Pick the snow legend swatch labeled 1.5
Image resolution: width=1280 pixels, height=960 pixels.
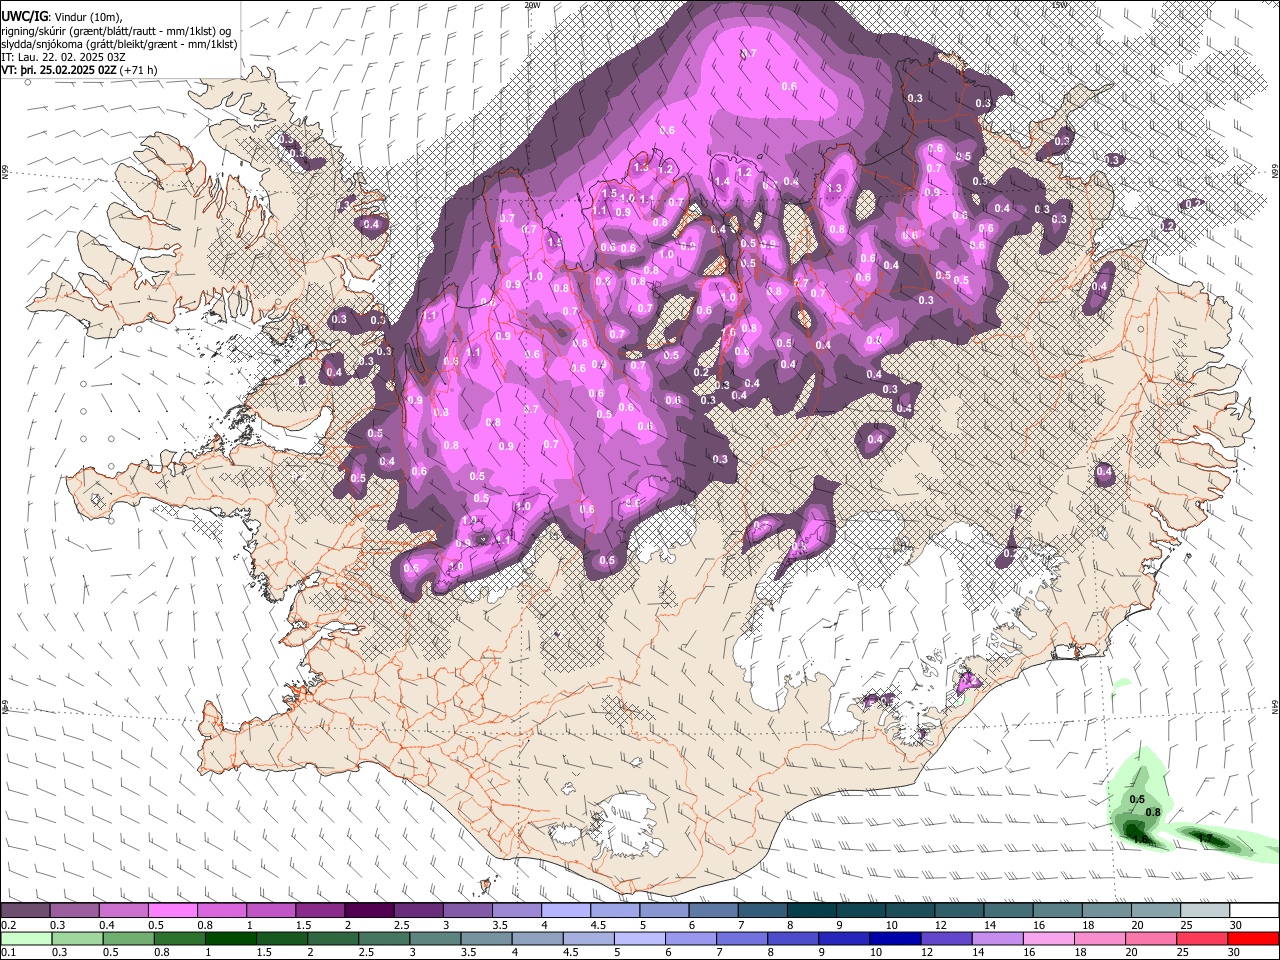[319, 911]
